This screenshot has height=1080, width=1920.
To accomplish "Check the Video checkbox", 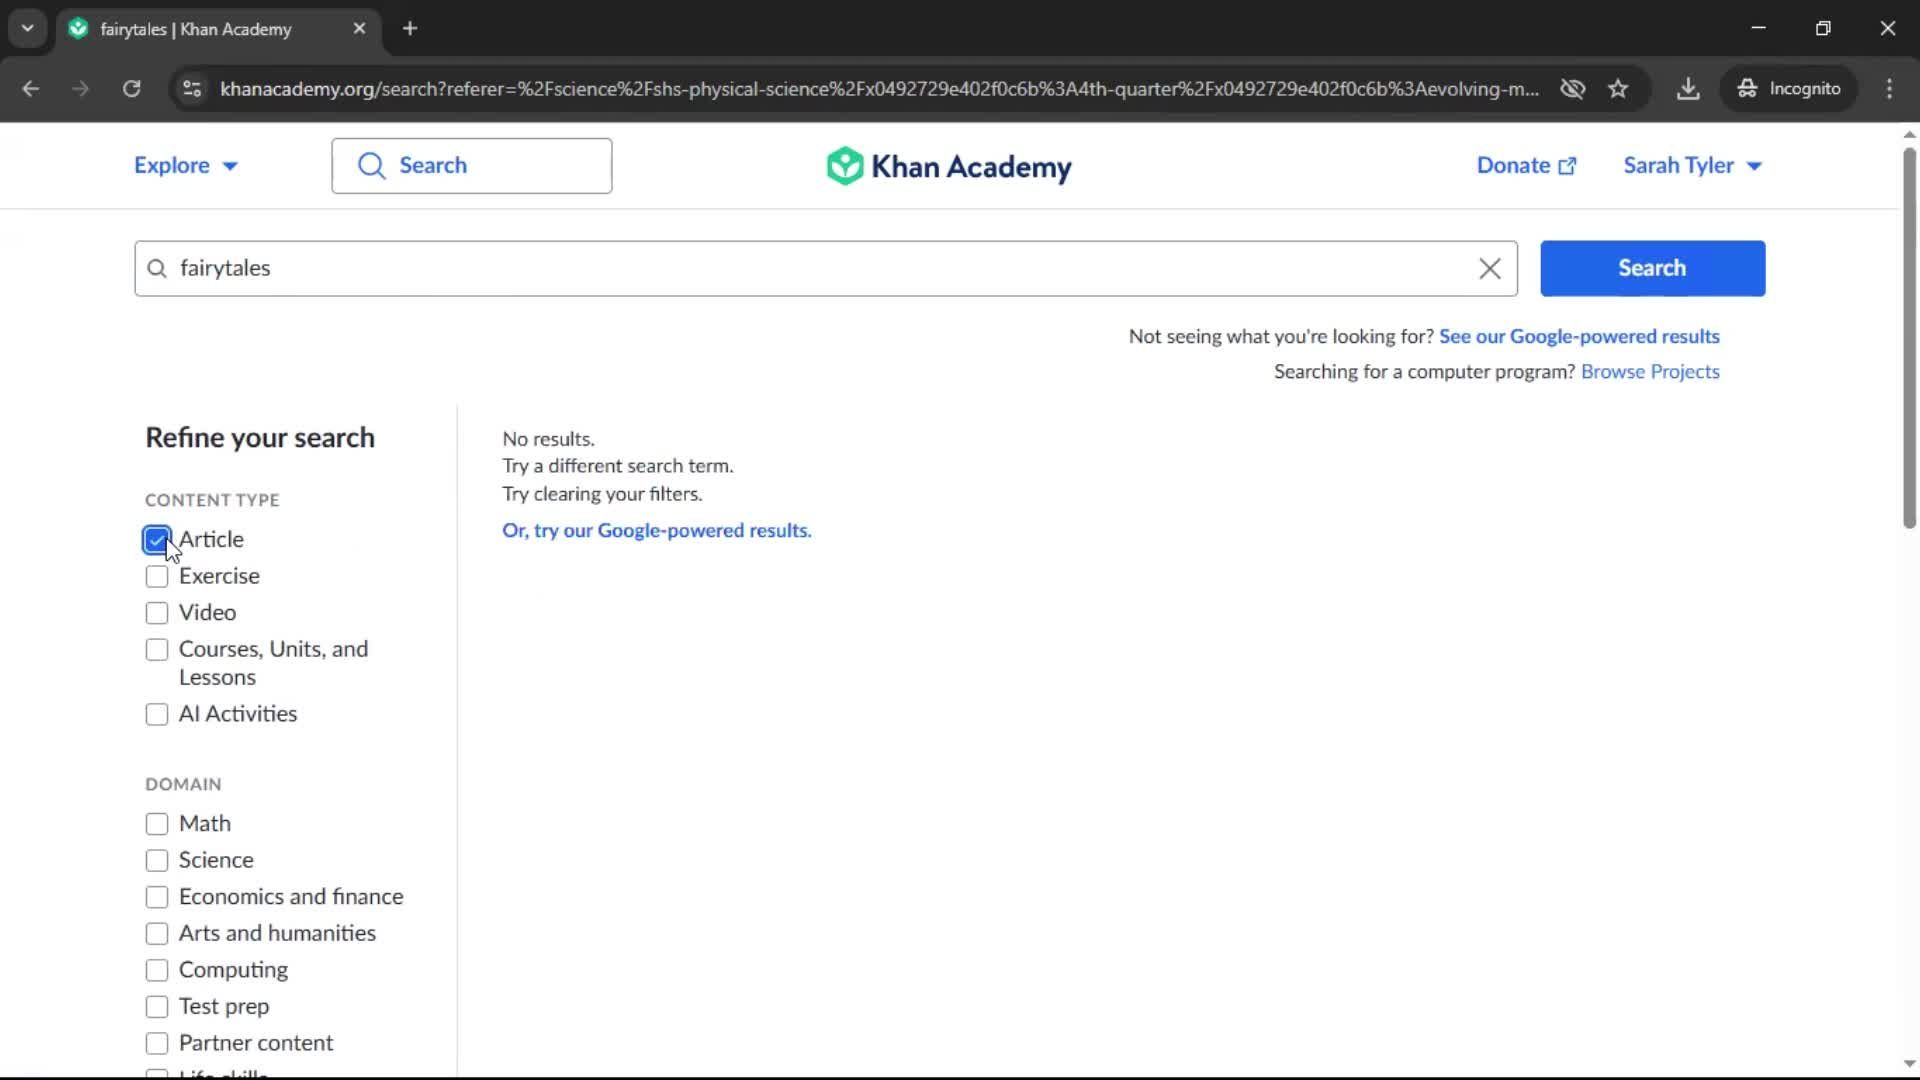I will tap(157, 613).
